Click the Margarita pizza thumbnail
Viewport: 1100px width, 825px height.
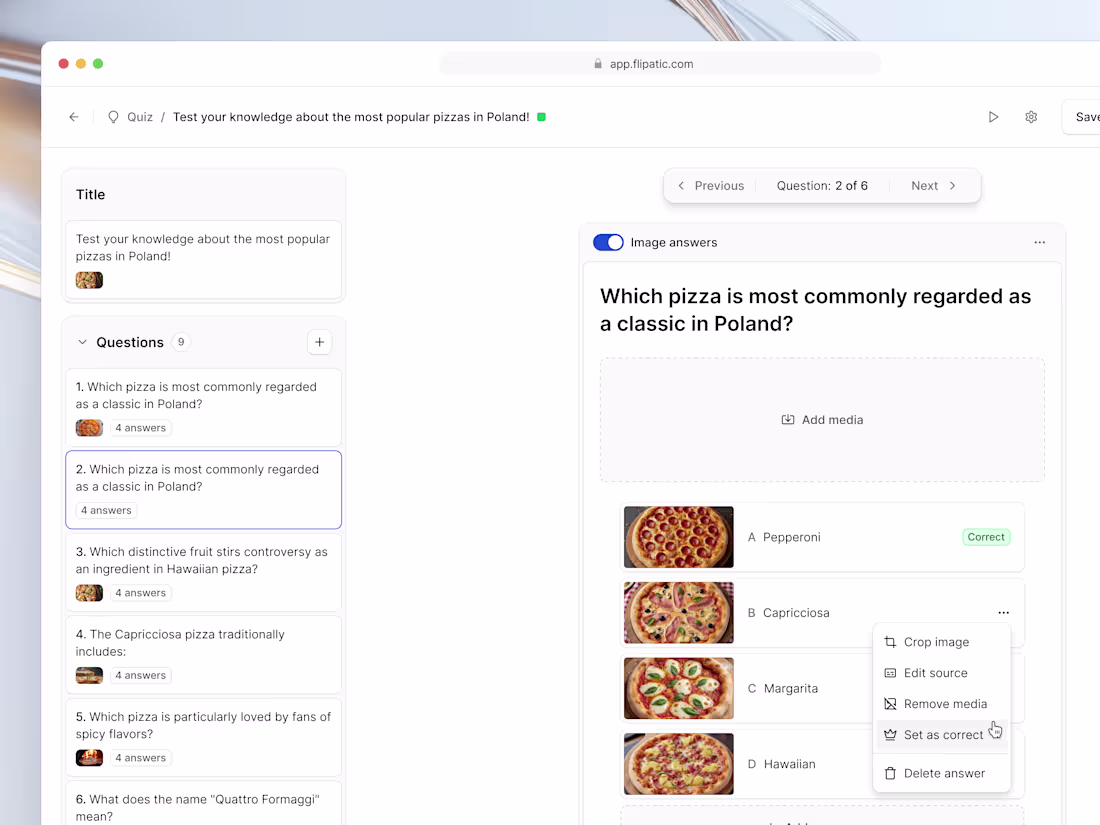[678, 688]
